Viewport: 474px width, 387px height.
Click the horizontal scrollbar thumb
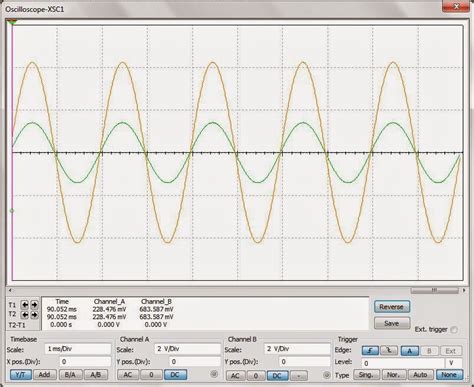pyautogui.click(x=434, y=290)
